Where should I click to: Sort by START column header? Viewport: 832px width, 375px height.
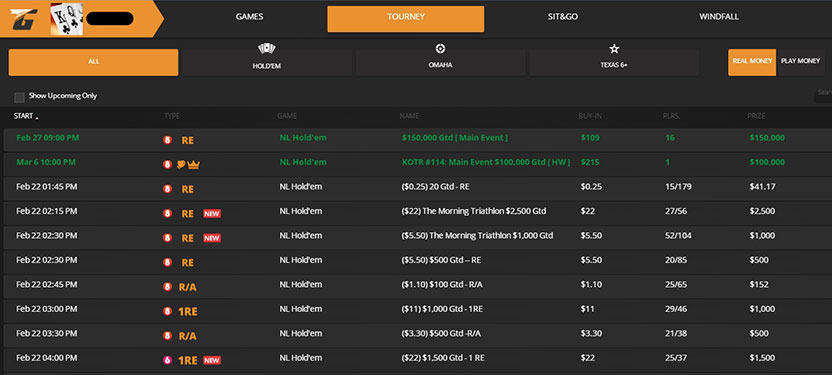(x=25, y=116)
